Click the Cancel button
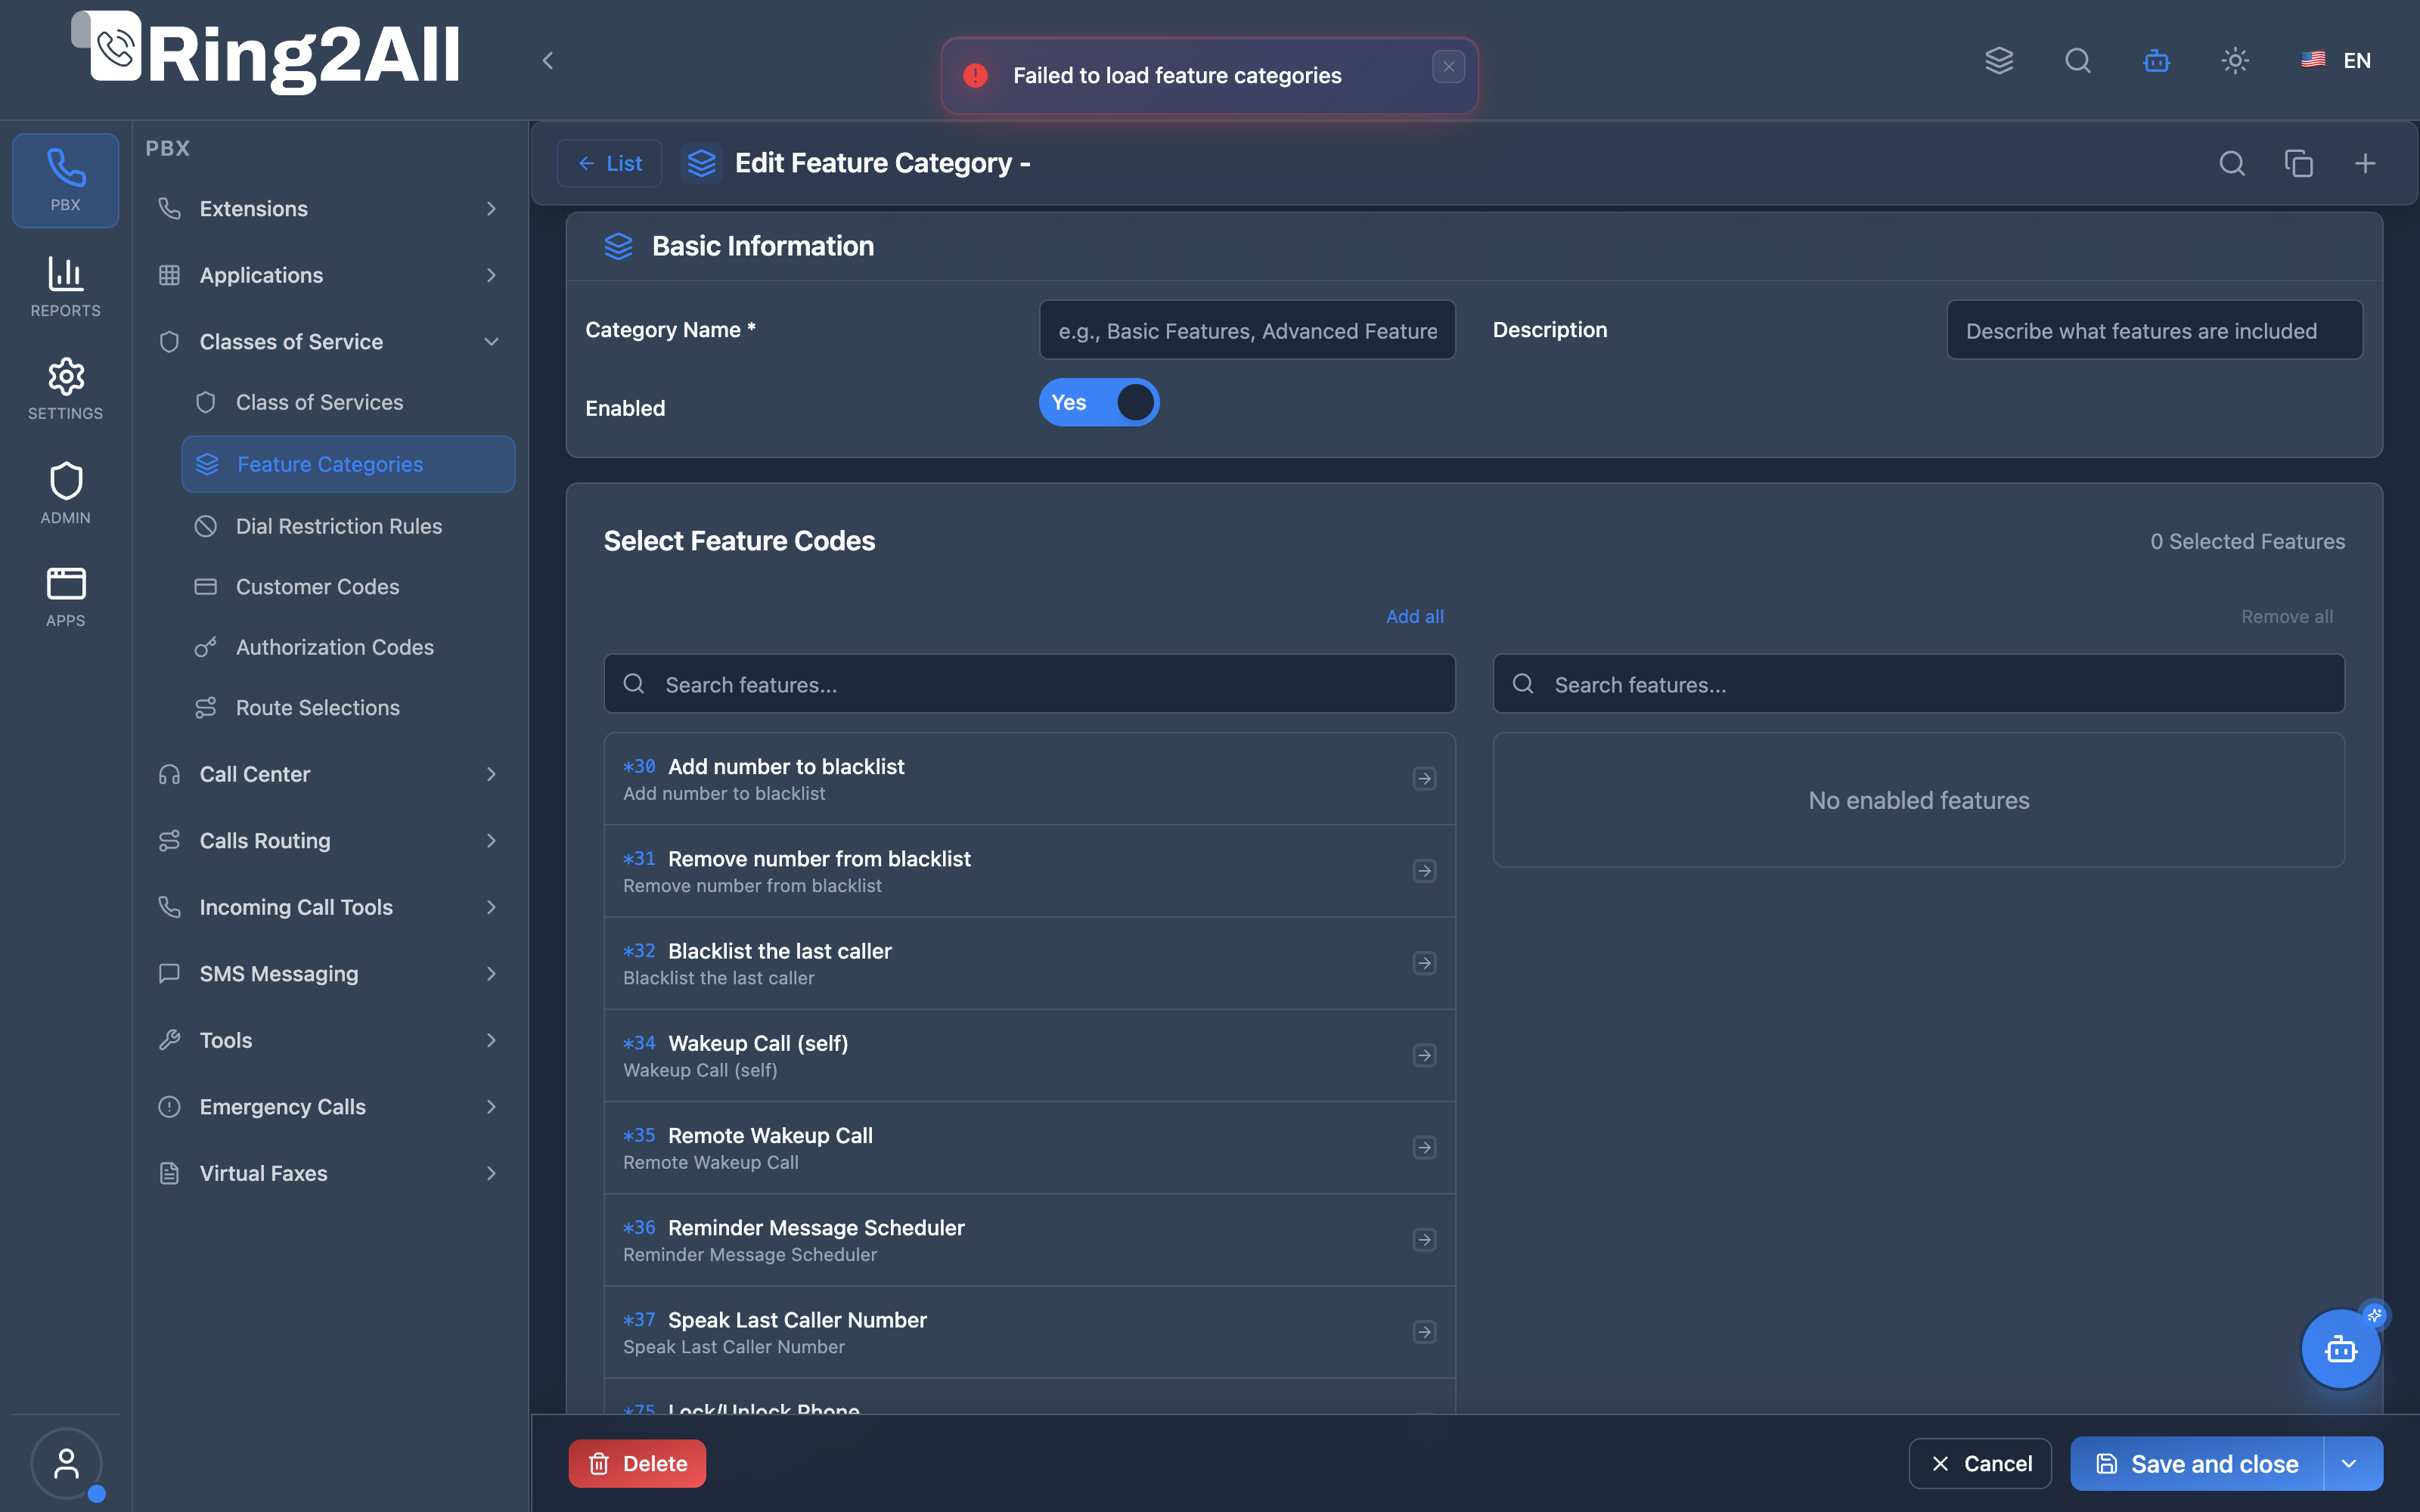This screenshot has width=2420, height=1512. pyautogui.click(x=1980, y=1463)
